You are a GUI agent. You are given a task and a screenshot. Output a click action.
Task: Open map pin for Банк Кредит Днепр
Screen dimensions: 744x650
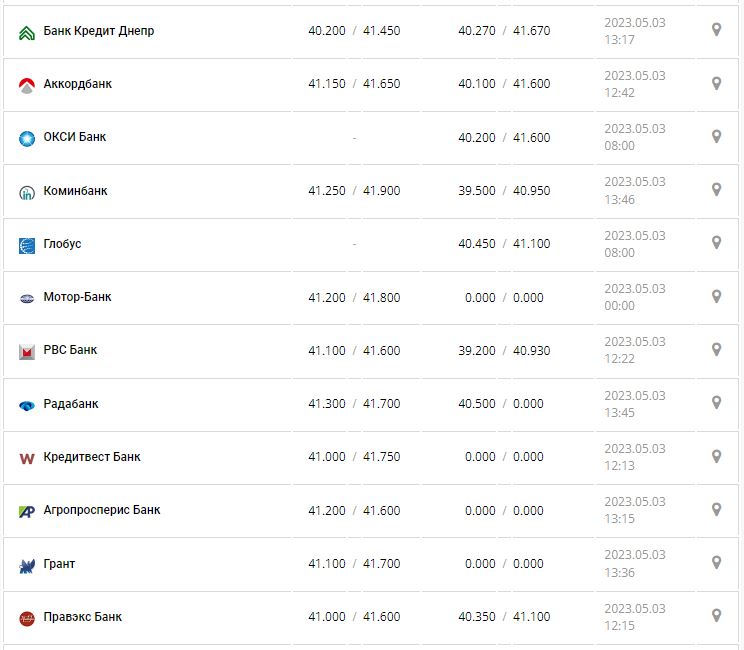pyautogui.click(x=716, y=29)
